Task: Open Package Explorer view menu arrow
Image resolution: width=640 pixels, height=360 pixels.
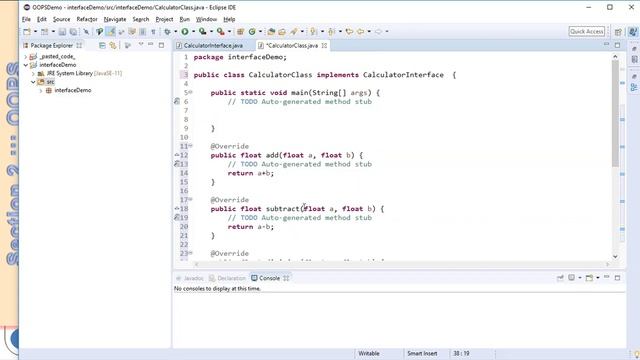Action: pyautogui.click(x=141, y=44)
